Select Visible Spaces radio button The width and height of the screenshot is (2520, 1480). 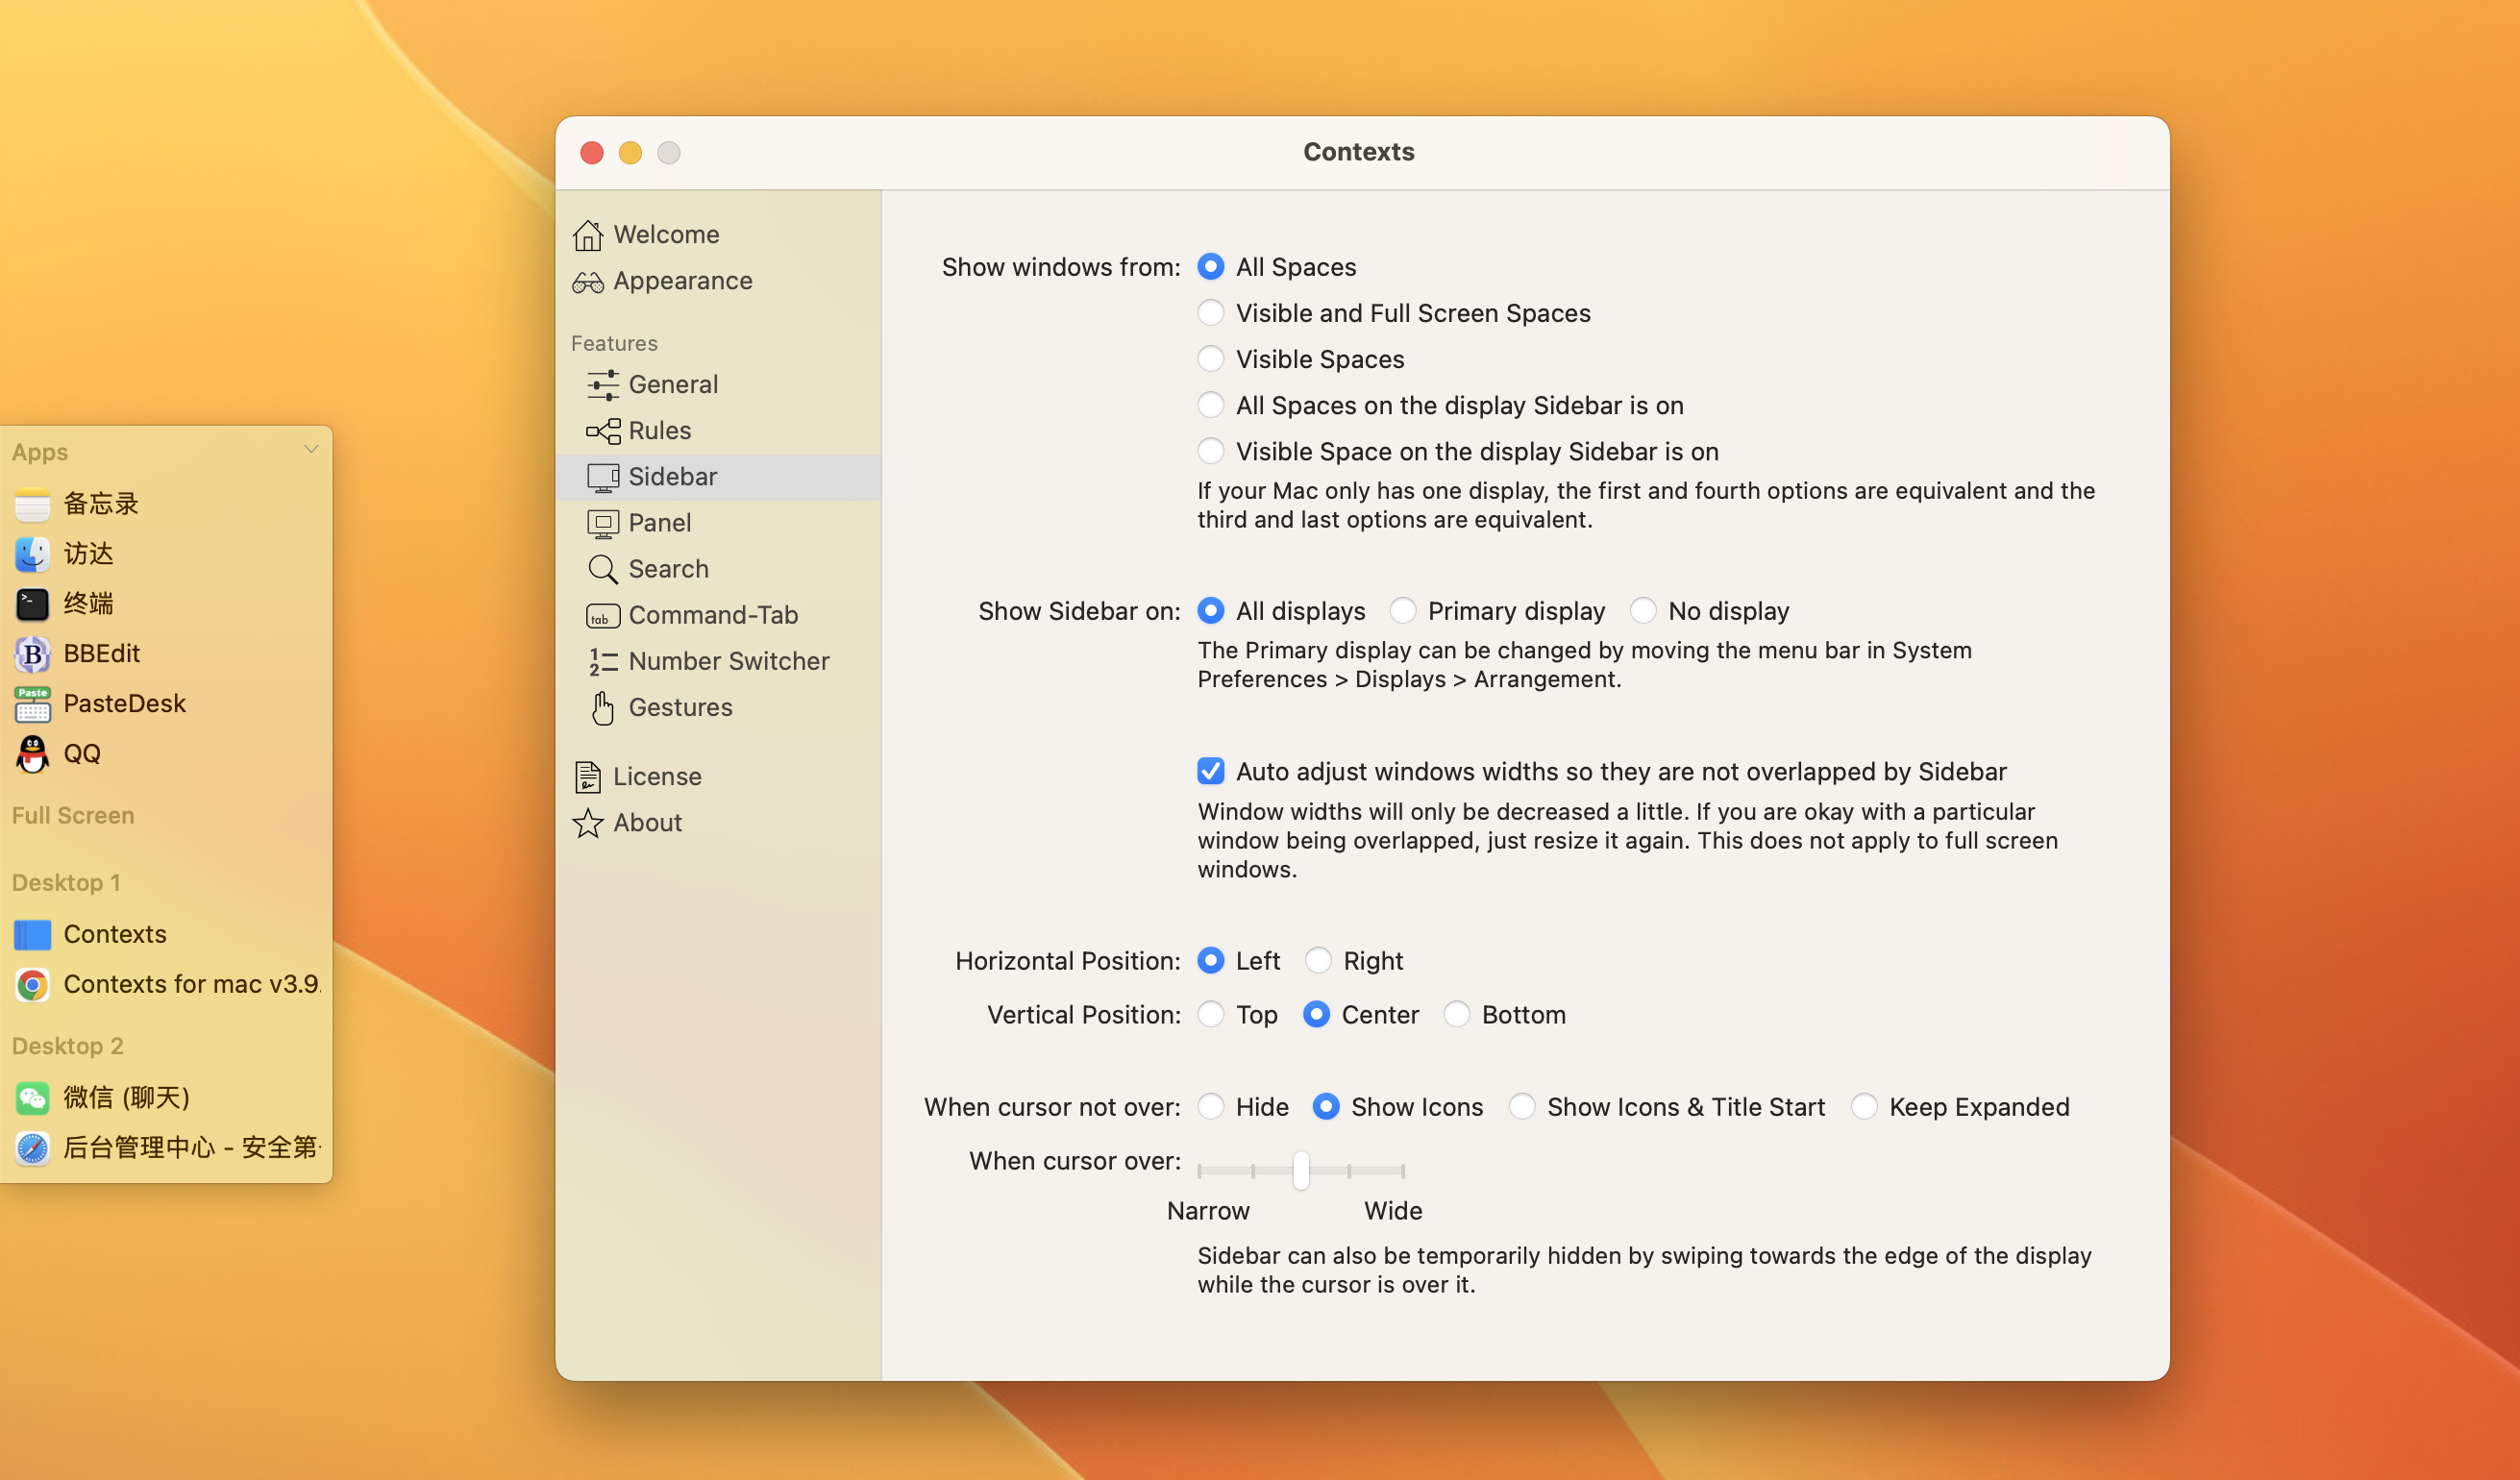click(1210, 359)
